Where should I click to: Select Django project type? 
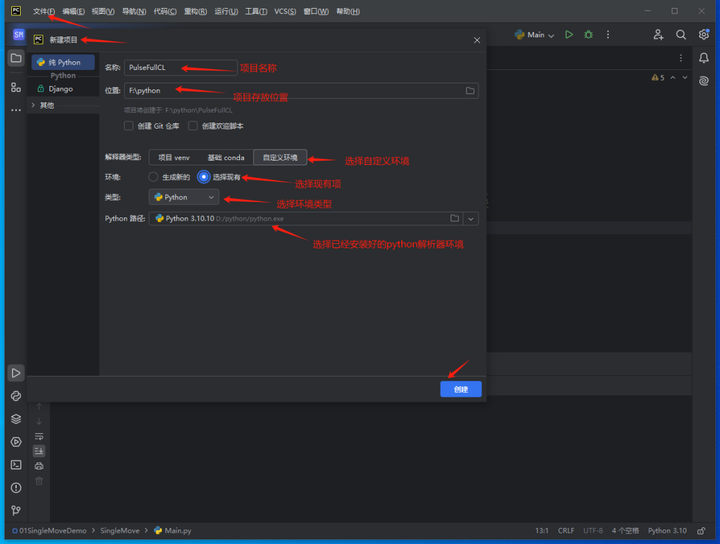(x=63, y=89)
